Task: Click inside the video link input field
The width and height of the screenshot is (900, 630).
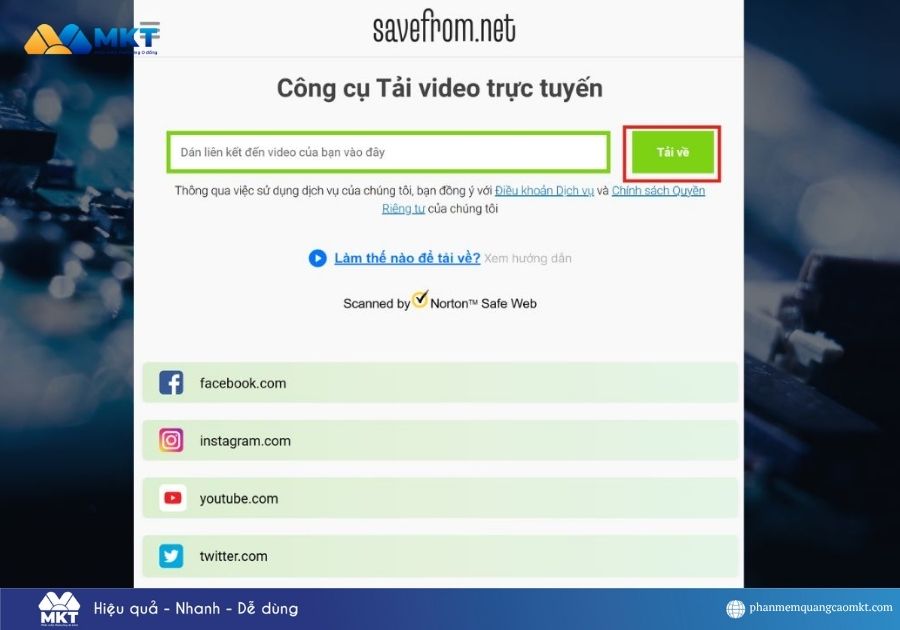Action: click(389, 151)
